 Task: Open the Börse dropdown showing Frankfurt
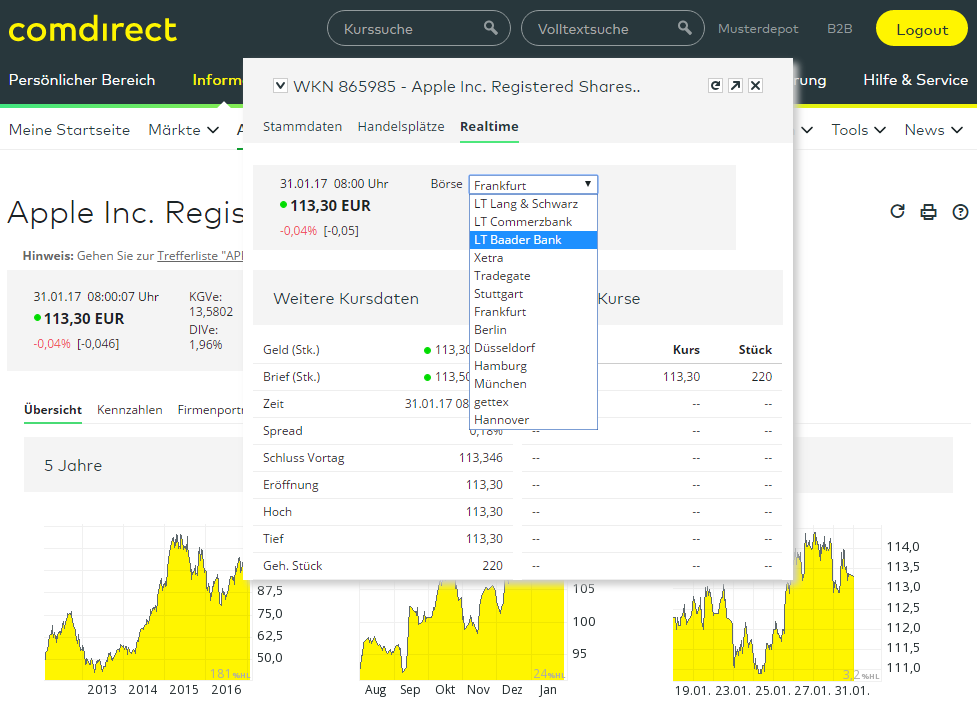(533, 185)
